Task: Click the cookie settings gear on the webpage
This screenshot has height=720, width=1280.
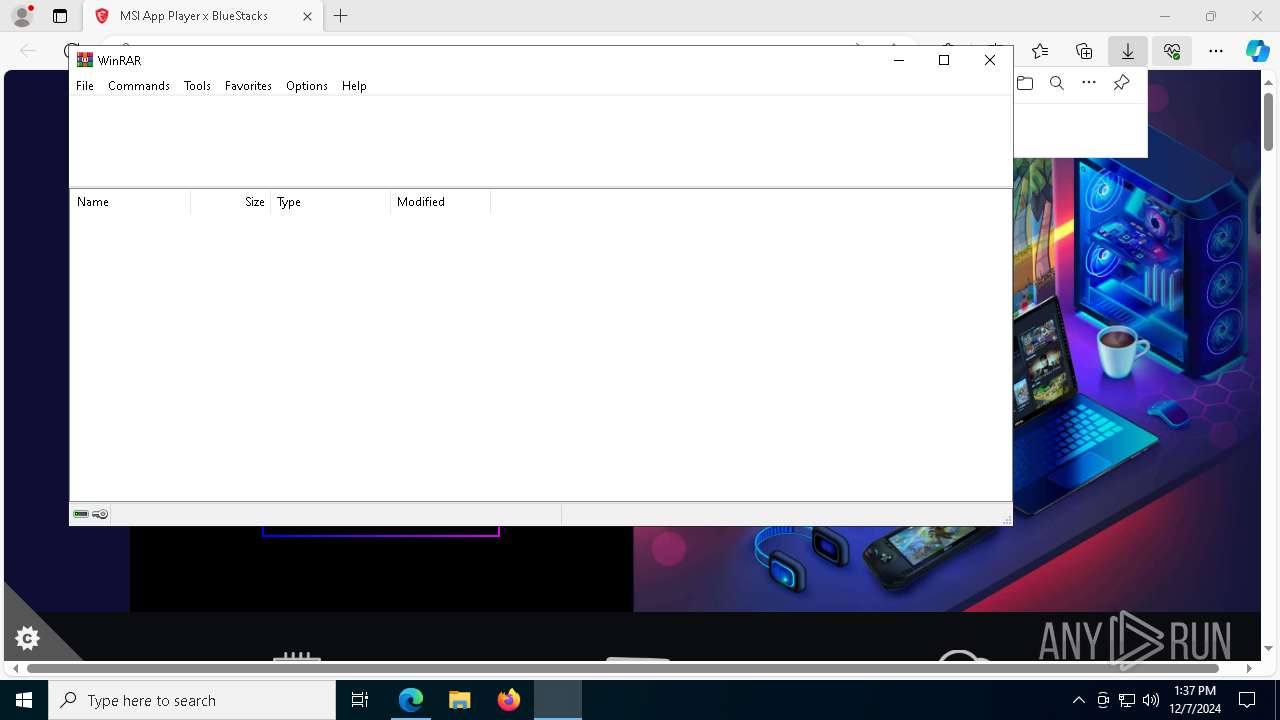Action: [27, 638]
